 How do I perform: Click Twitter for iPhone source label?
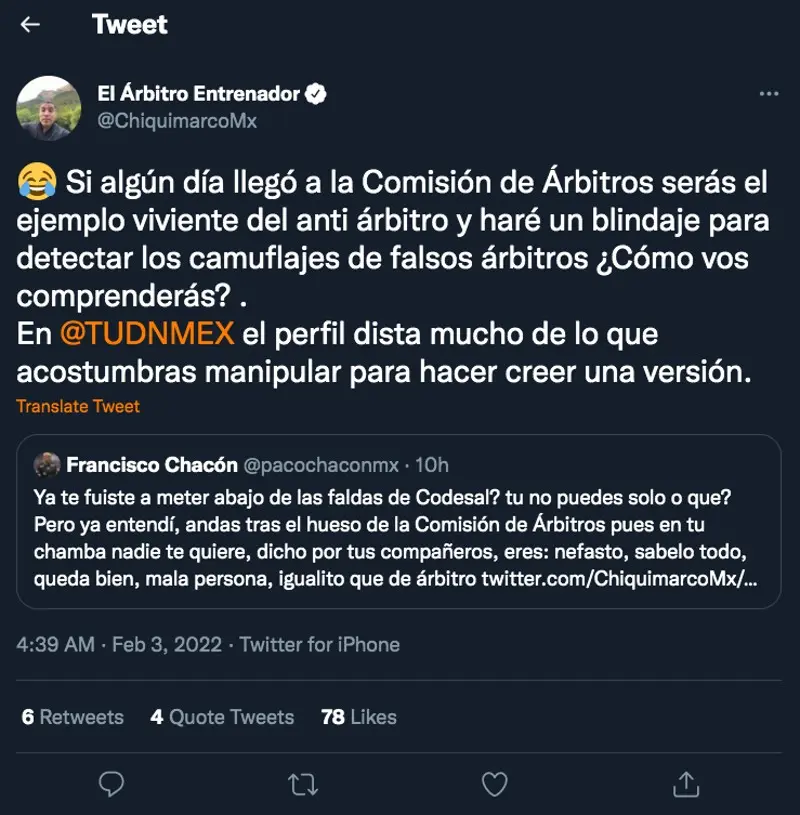pos(319,645)
